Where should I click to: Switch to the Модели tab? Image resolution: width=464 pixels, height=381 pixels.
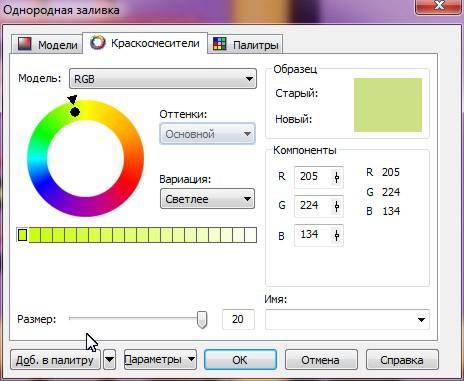tap(47, 44)
